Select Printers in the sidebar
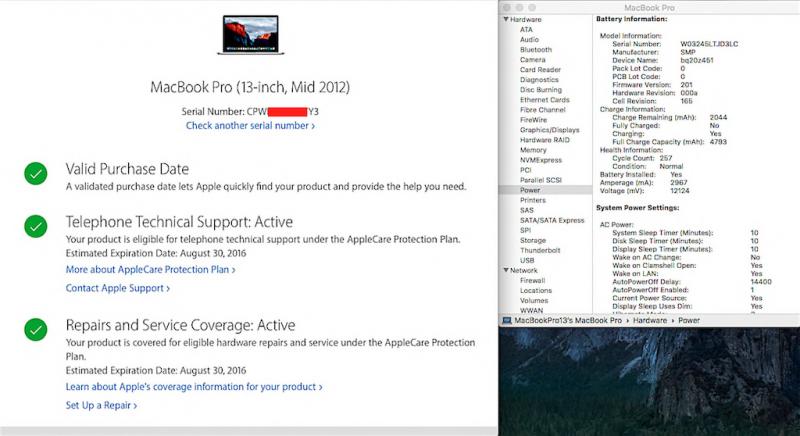 point(533,200)
